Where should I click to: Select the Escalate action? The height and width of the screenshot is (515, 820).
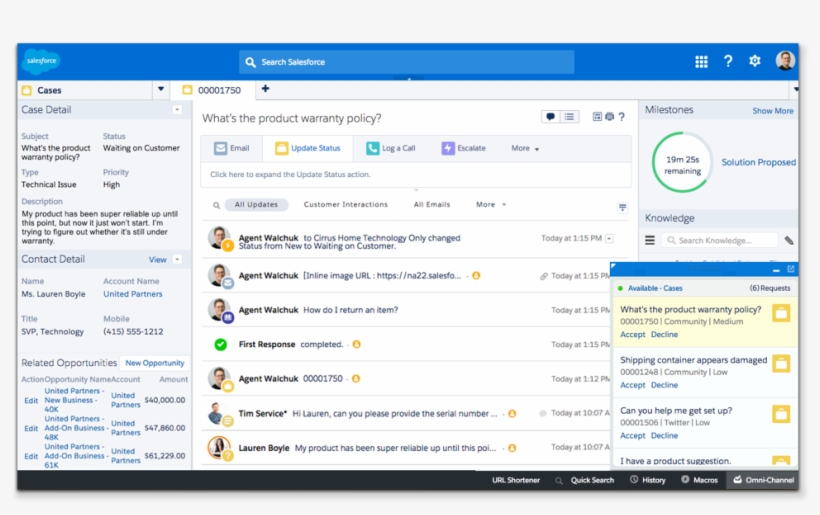point(463,148)
